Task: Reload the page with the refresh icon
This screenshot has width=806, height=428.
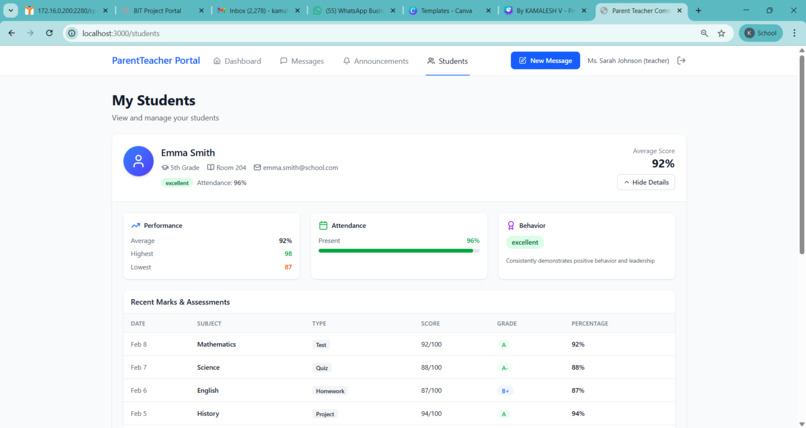Action: [x=49, y=33]
